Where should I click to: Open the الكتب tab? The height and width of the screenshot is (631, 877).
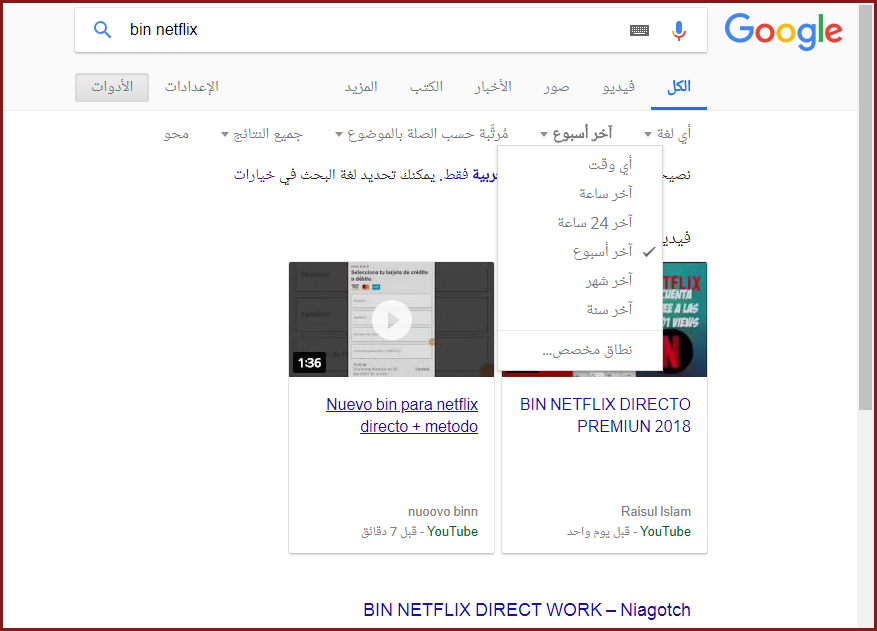tap(426, 87)
